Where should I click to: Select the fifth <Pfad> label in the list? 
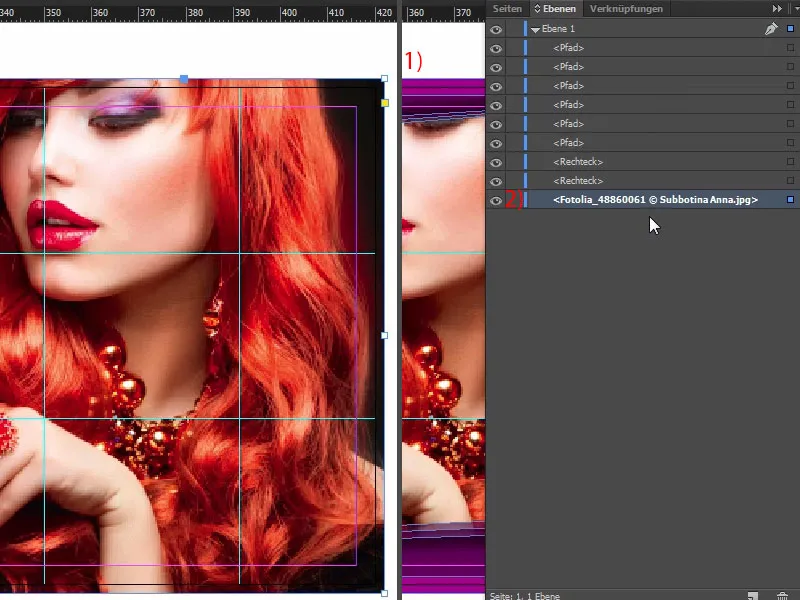click(568, 123)
